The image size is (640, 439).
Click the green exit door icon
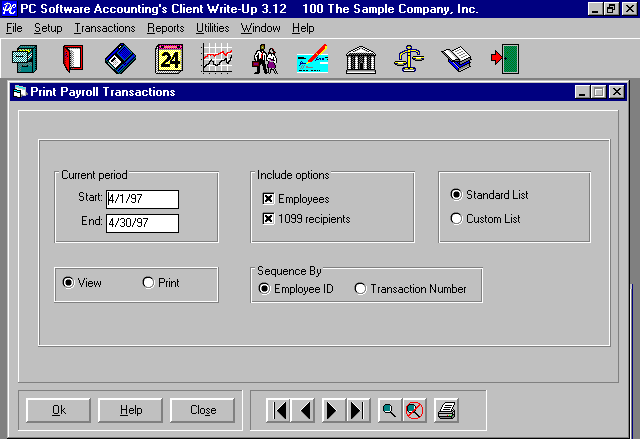[x=505, y=59]
